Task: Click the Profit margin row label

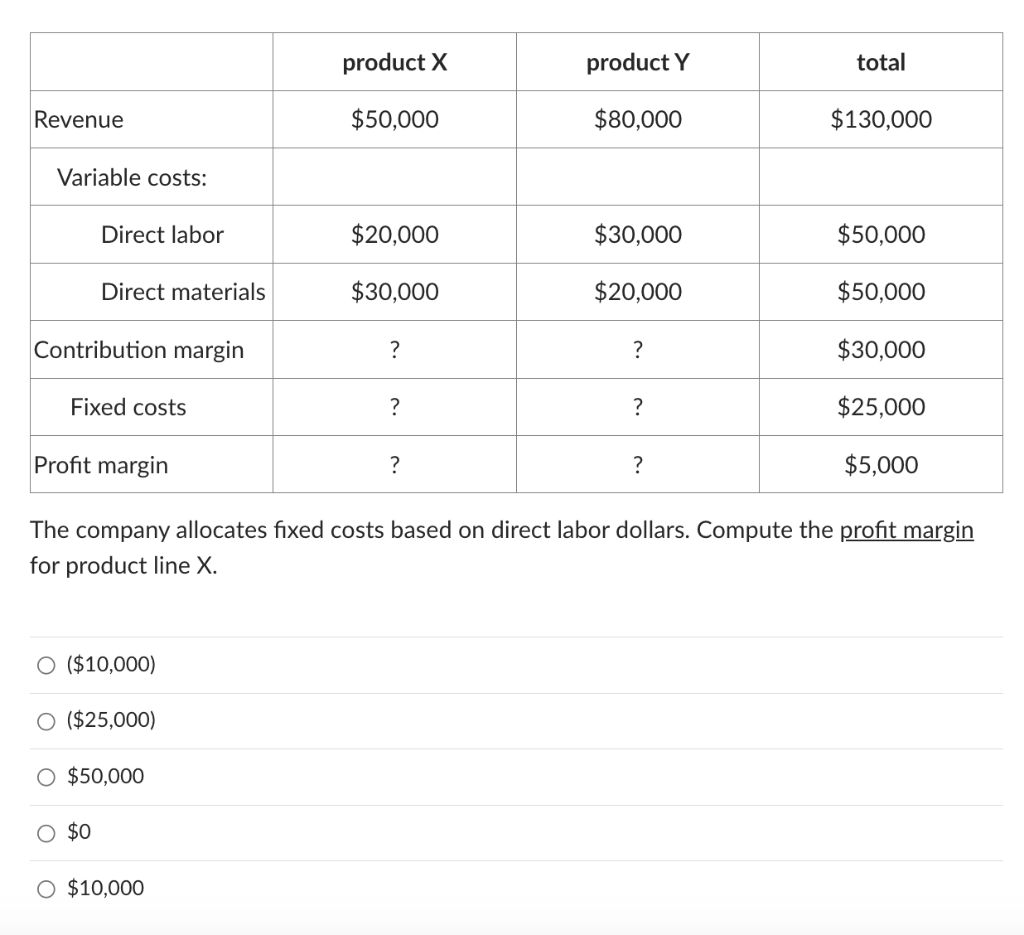Action: coord(101,464)
